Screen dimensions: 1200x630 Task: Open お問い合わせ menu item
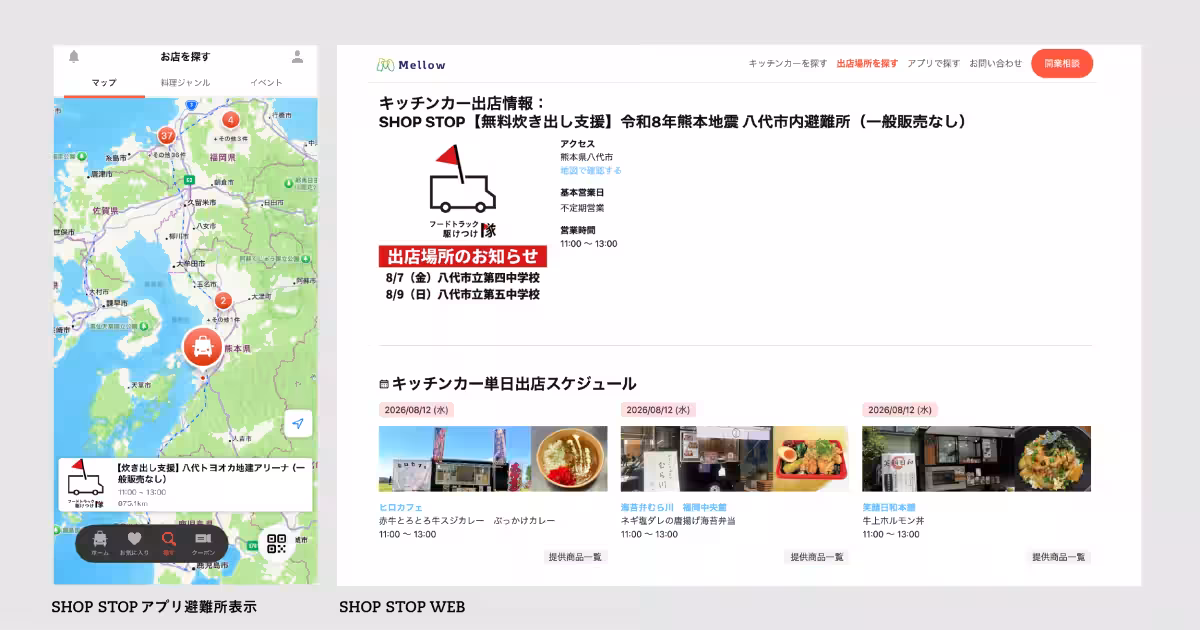(x=995, y=63)
